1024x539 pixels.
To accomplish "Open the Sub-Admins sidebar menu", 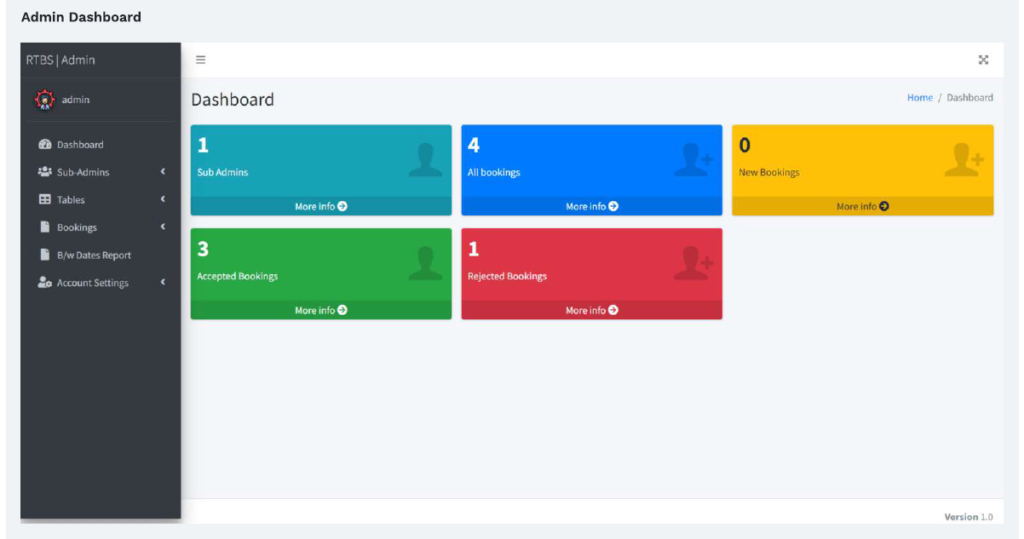I will click(x=101, y=172).
